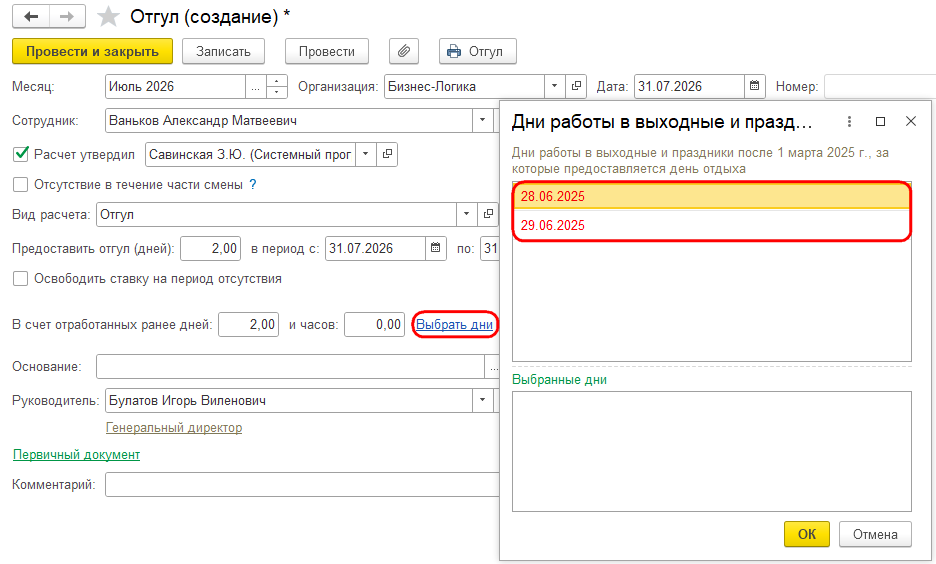Click the Руководитель field Булатов Игорь Виленович

pyautogui.click(x=289, y=400)
